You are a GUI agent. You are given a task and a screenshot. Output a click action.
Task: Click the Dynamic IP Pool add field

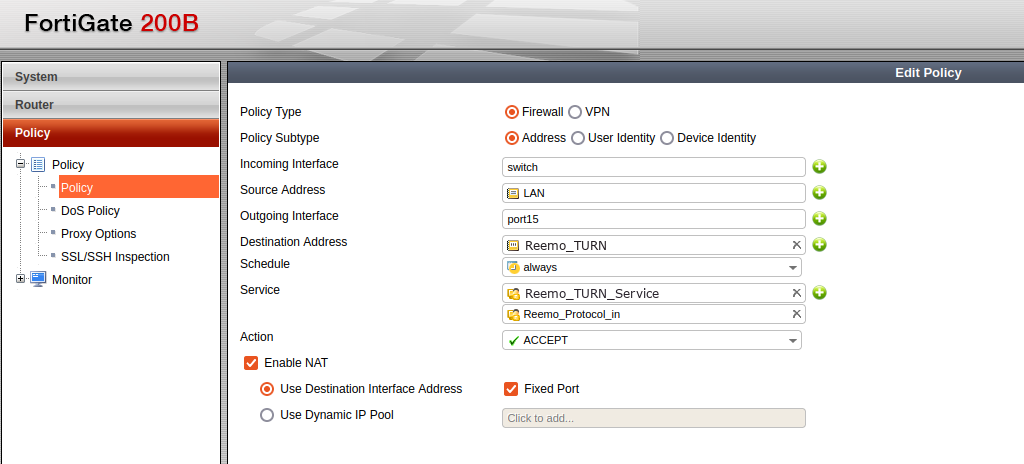pos(654,418)
